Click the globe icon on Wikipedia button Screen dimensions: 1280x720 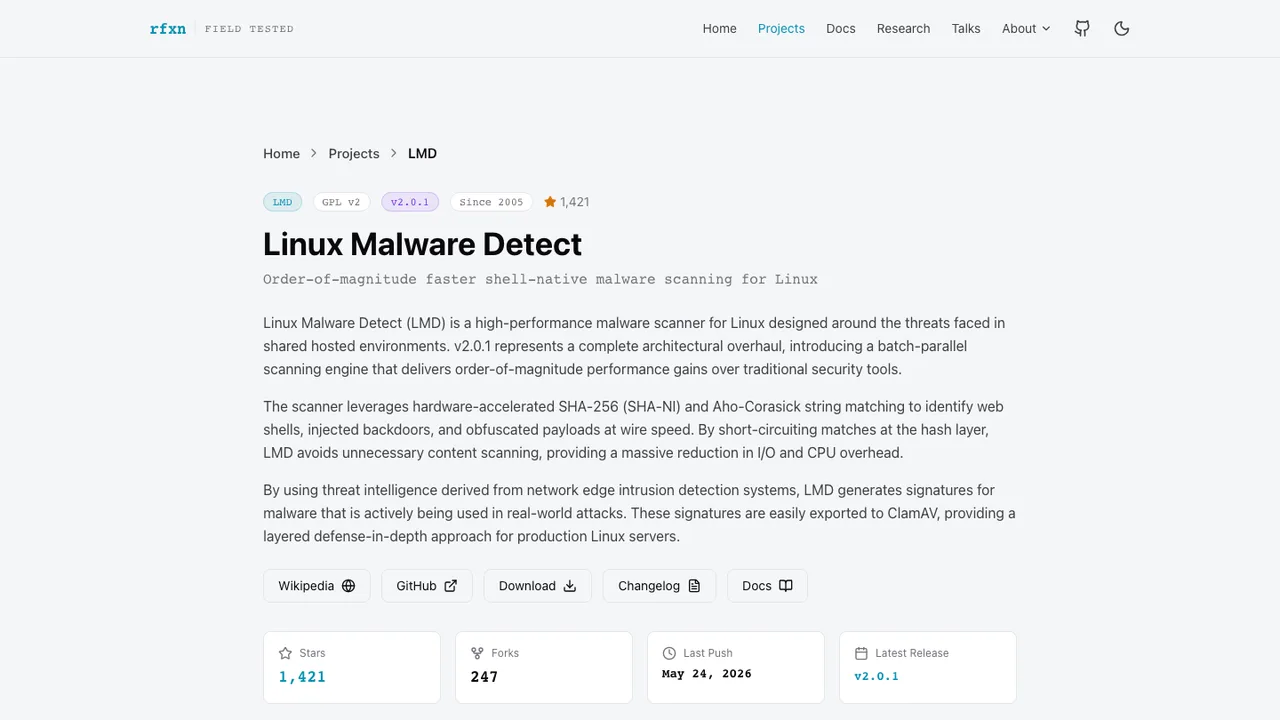348,586
